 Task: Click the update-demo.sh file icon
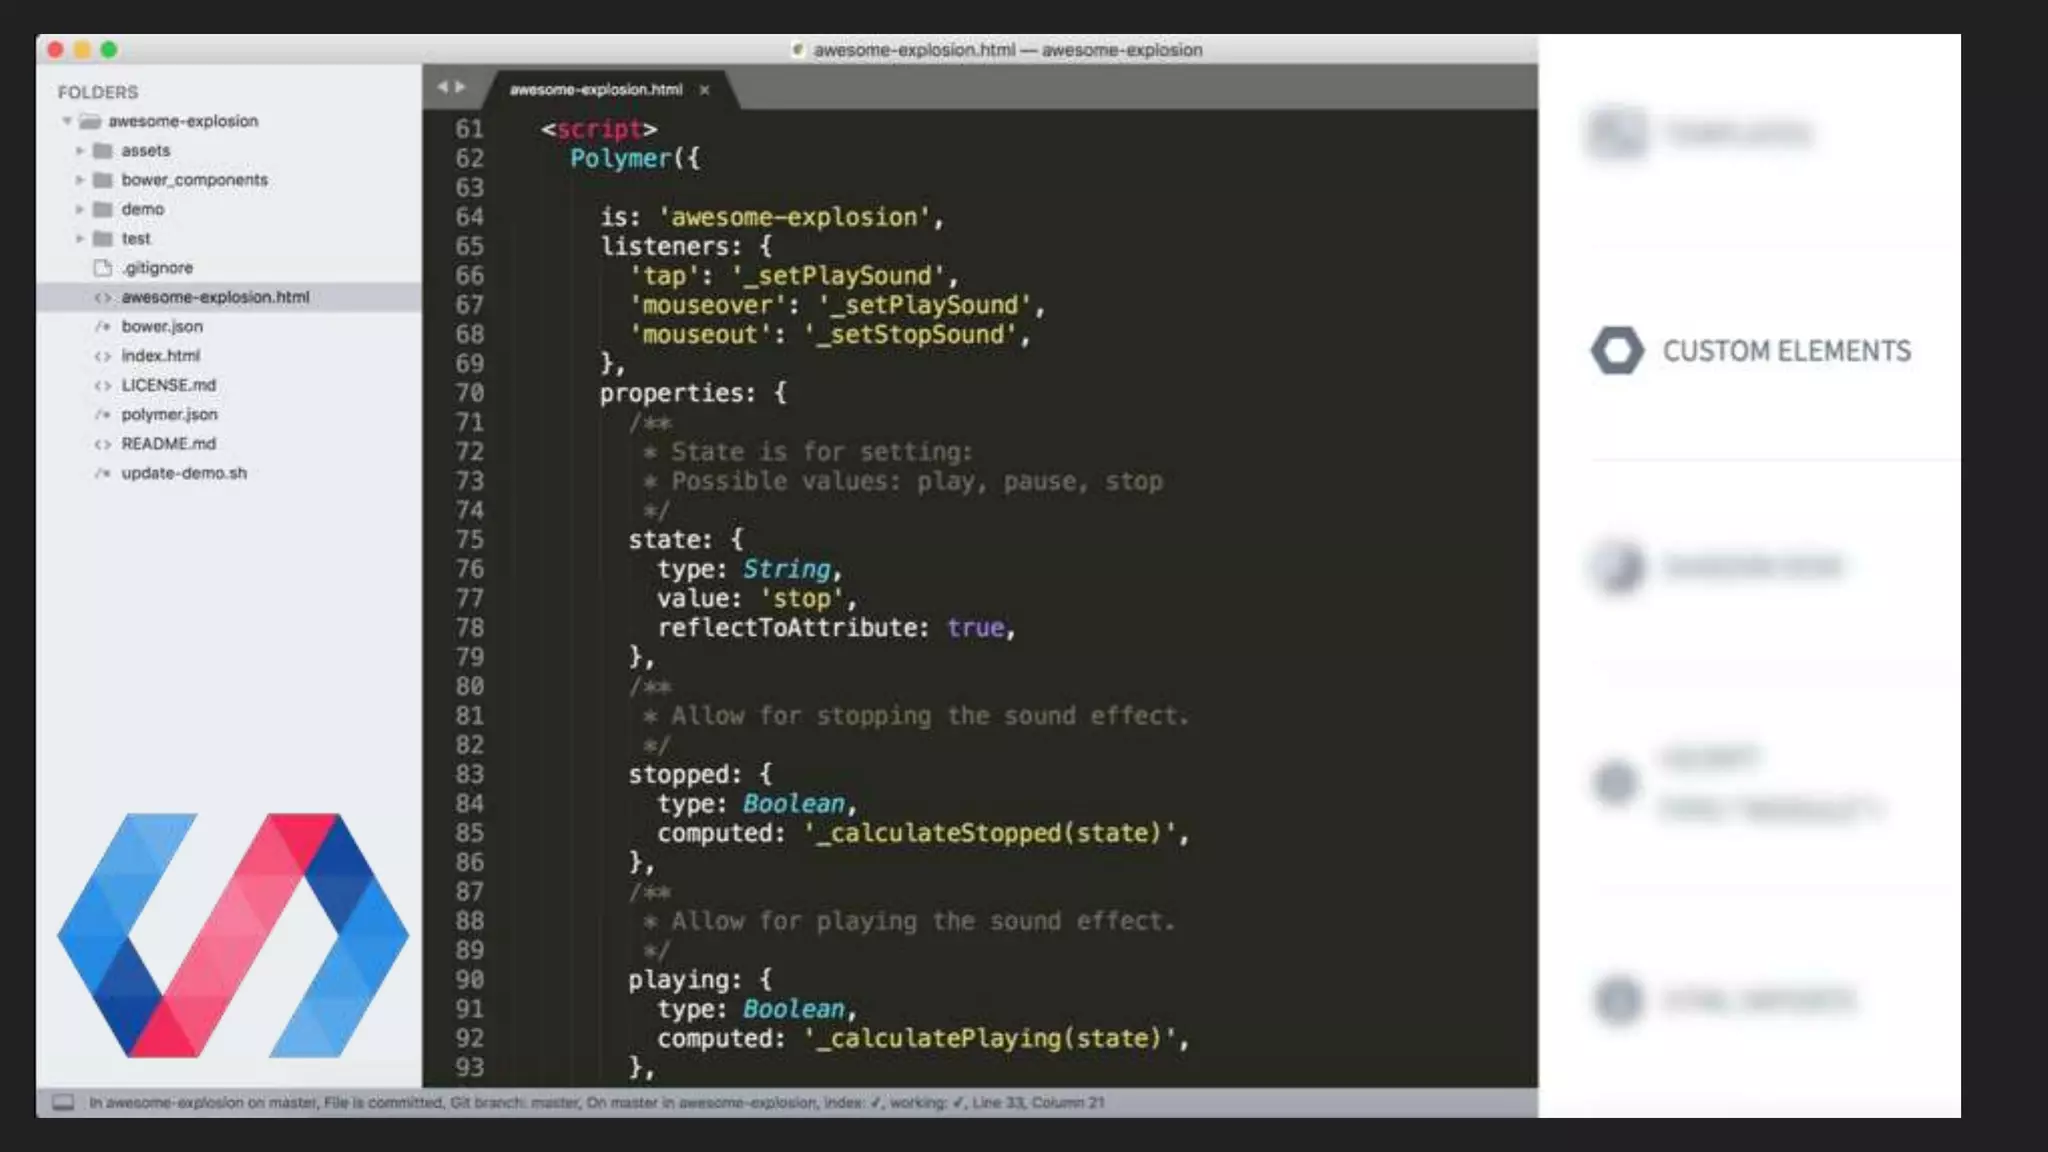click(102, 473)
